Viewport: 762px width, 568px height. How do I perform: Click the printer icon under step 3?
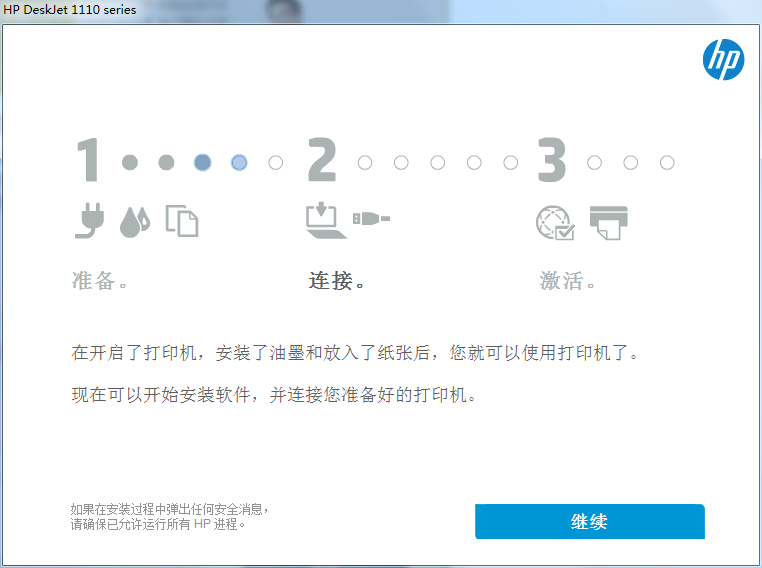pyautogui.click(x=608, y=221)
